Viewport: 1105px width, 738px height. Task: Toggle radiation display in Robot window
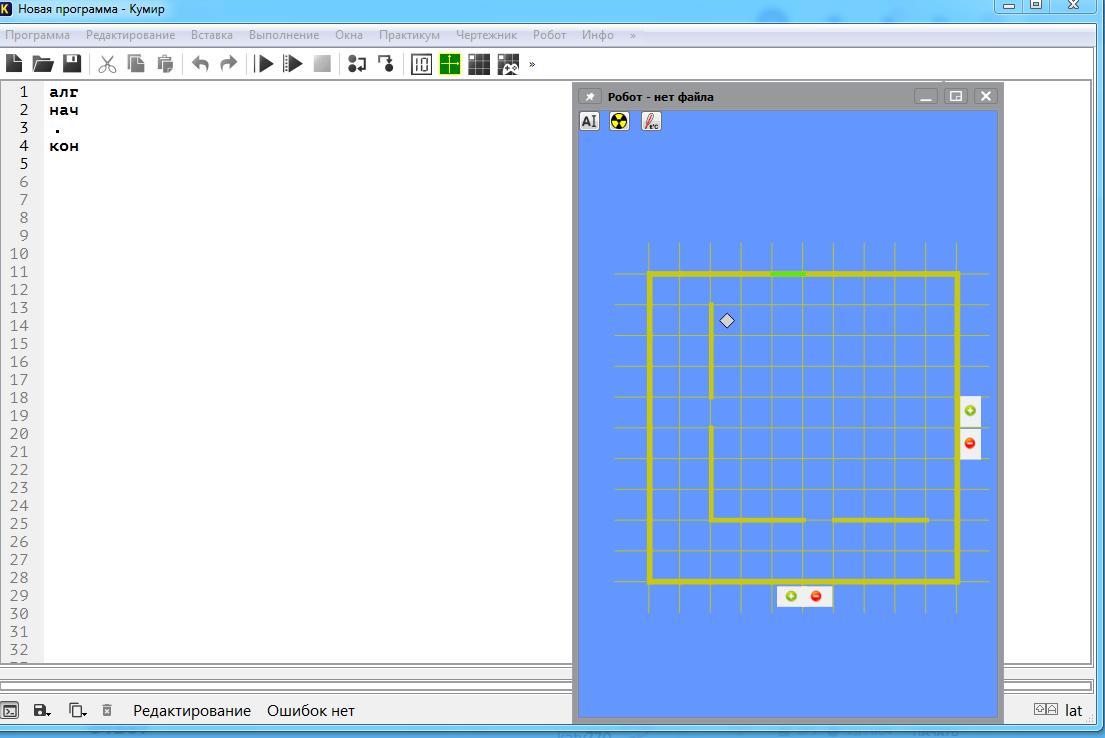point(619,121)
